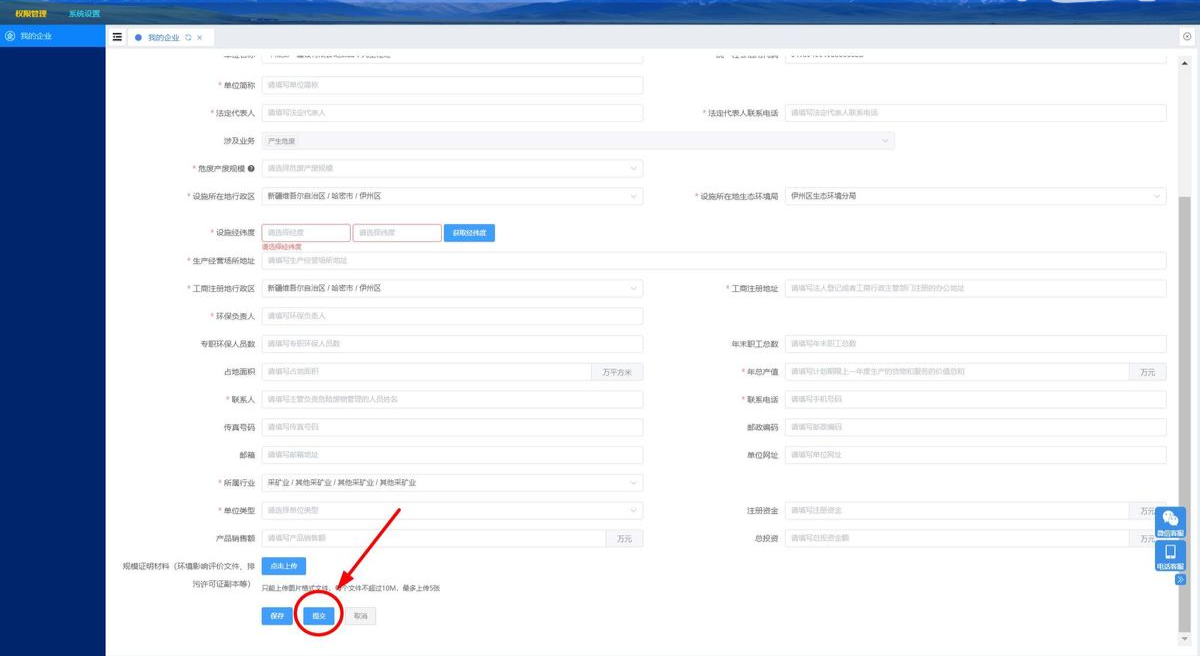This screenshot has width=1200, height=656.
Task: Focus 生产经营场所地址 input field
Action: coord(714,261)
